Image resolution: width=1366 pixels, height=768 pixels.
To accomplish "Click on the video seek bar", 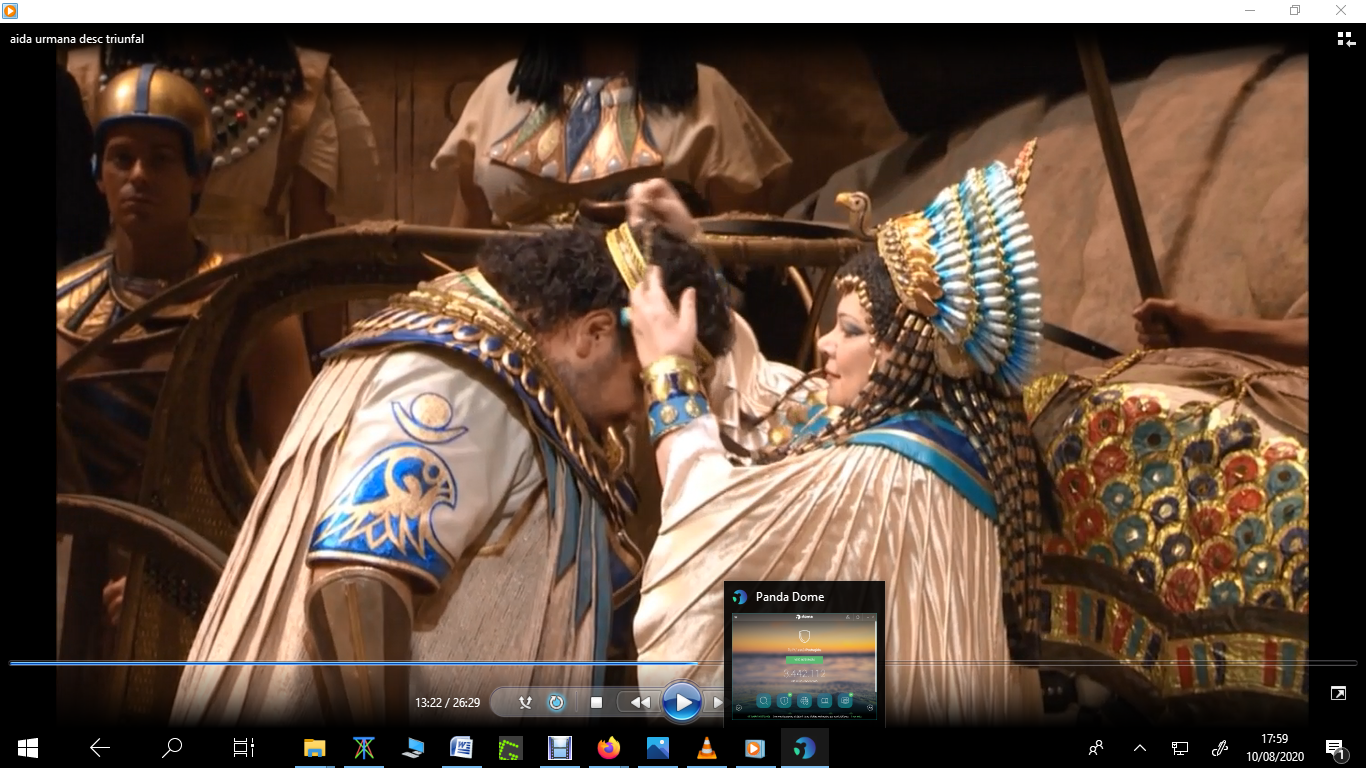I will click(x=683, y=663).
